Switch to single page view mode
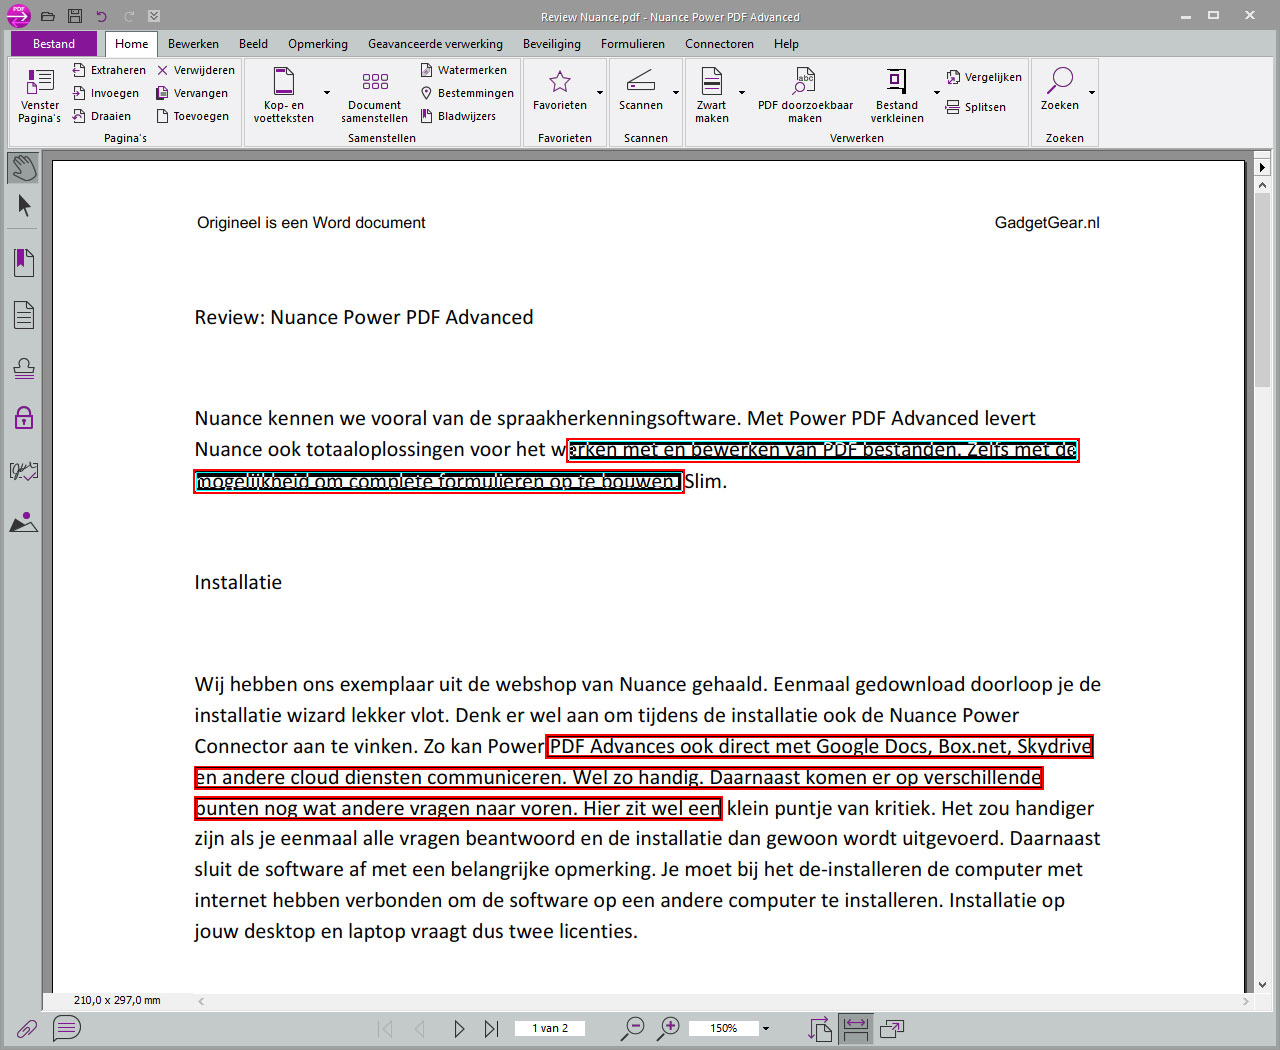1280x1050 pixels. pos(891,1028)
